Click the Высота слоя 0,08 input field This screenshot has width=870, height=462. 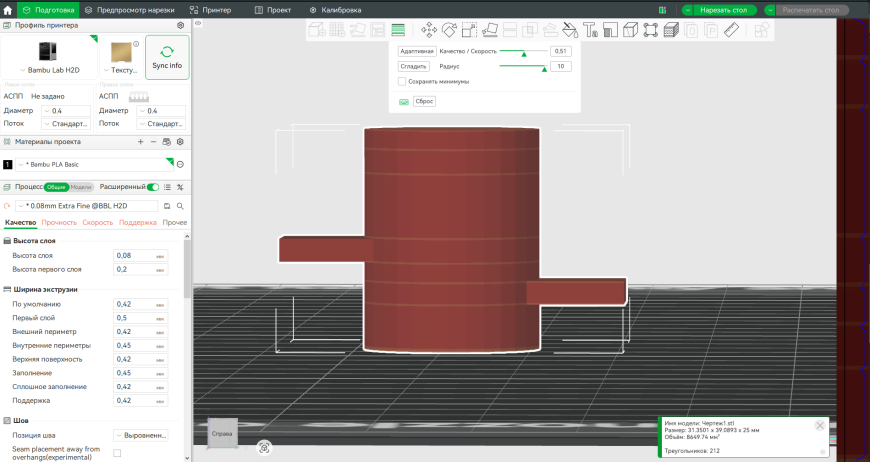(x=141, y=256)
